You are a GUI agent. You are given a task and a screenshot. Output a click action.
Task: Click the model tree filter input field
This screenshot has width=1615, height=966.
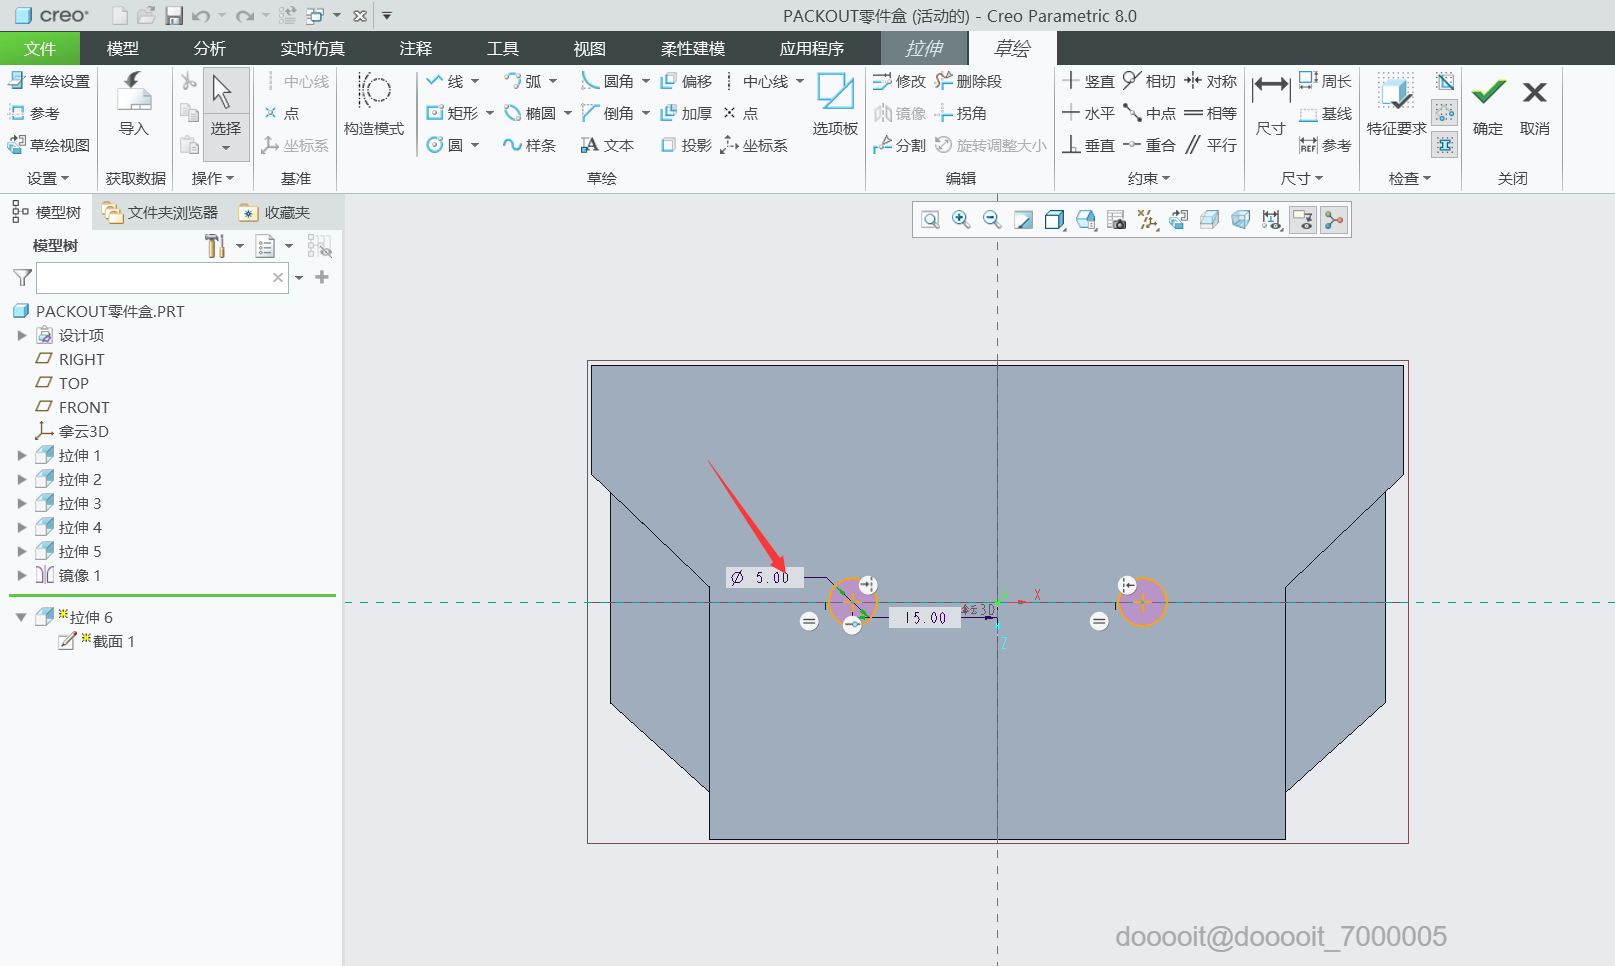point(162,277)
